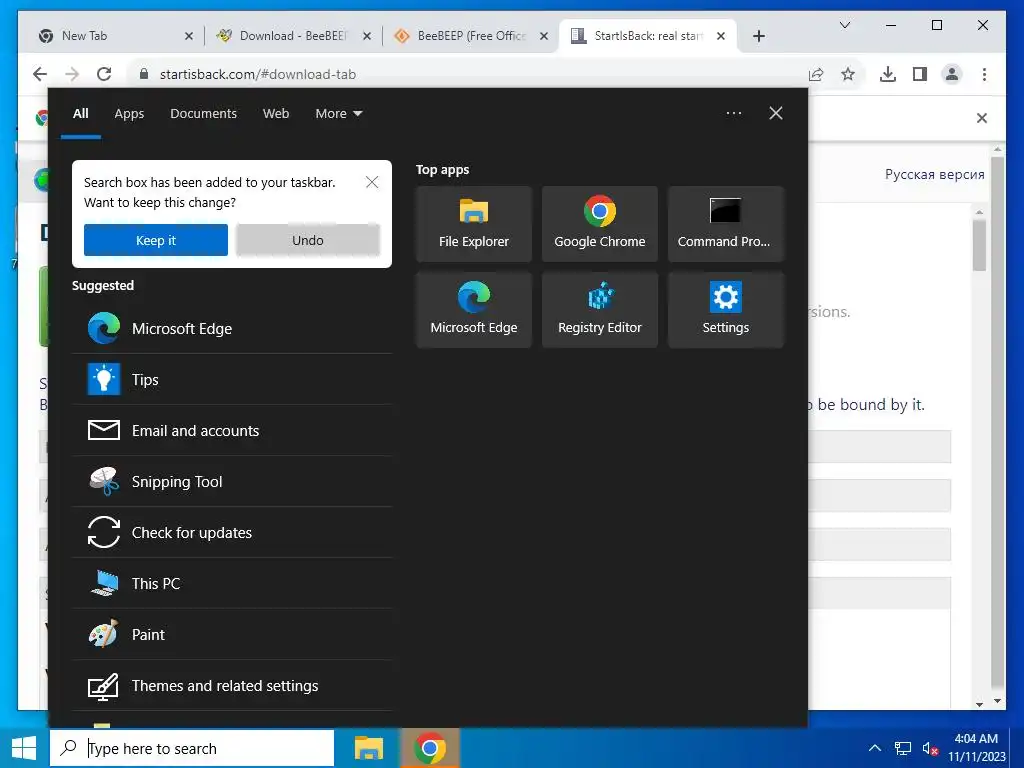The width and height of the screenshot is (1024, 768).
Task: Open Chrome tab search chevron
Action: tap(844, 25)
